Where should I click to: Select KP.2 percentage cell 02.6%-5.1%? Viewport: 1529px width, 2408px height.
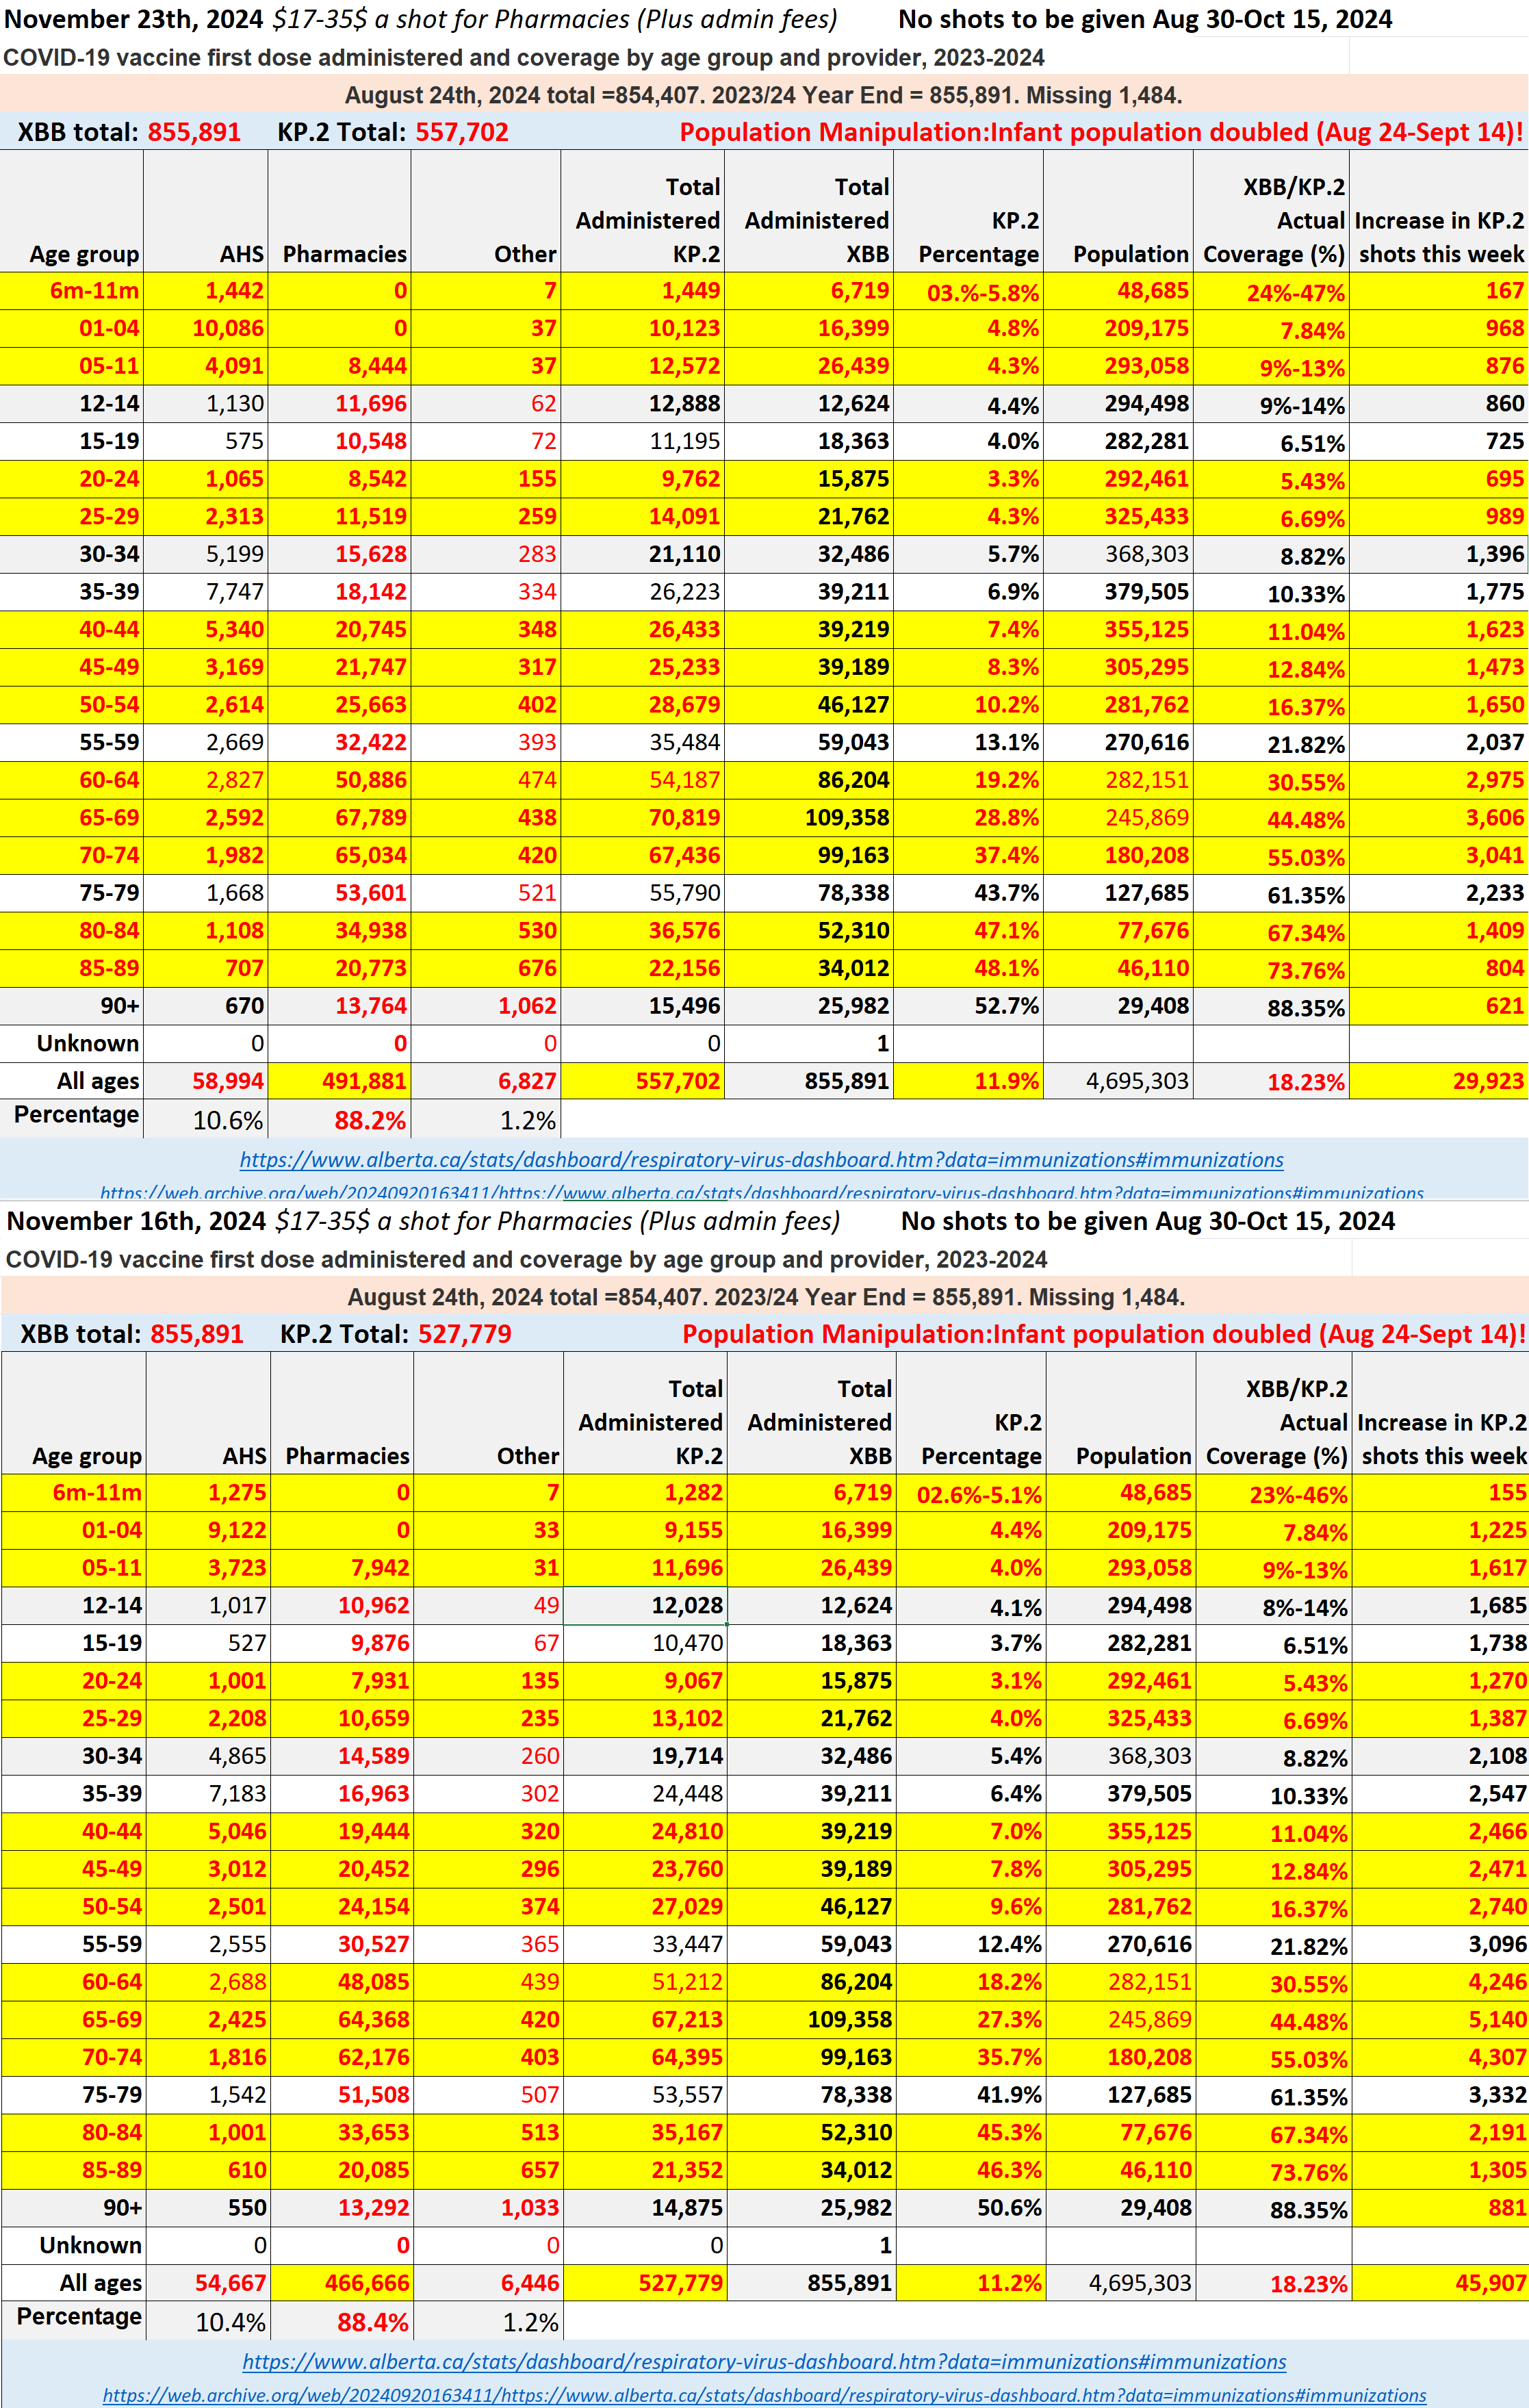[972, 1494]
